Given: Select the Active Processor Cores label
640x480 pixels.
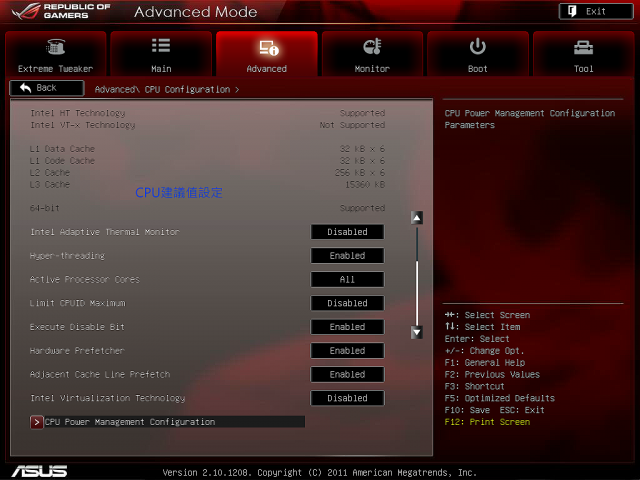Looking at the screenshot, I should [x=85, y=279].
